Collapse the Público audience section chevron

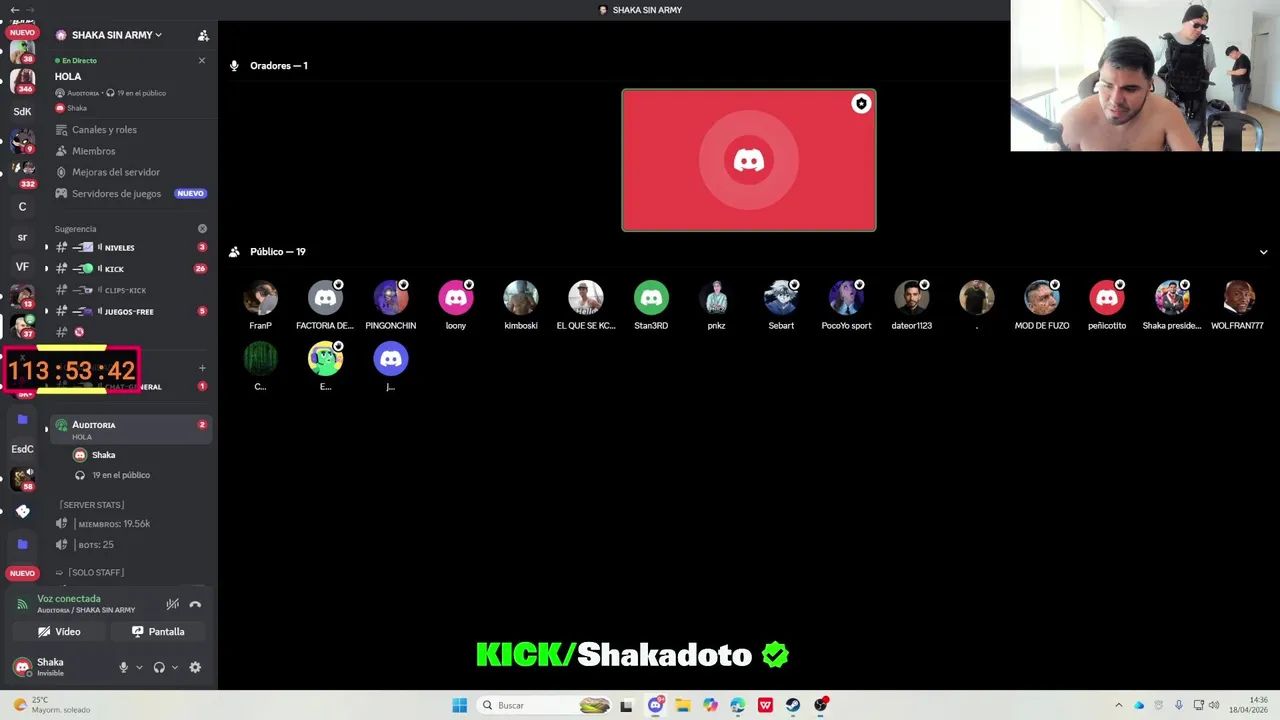click(x=1263, y=252)
